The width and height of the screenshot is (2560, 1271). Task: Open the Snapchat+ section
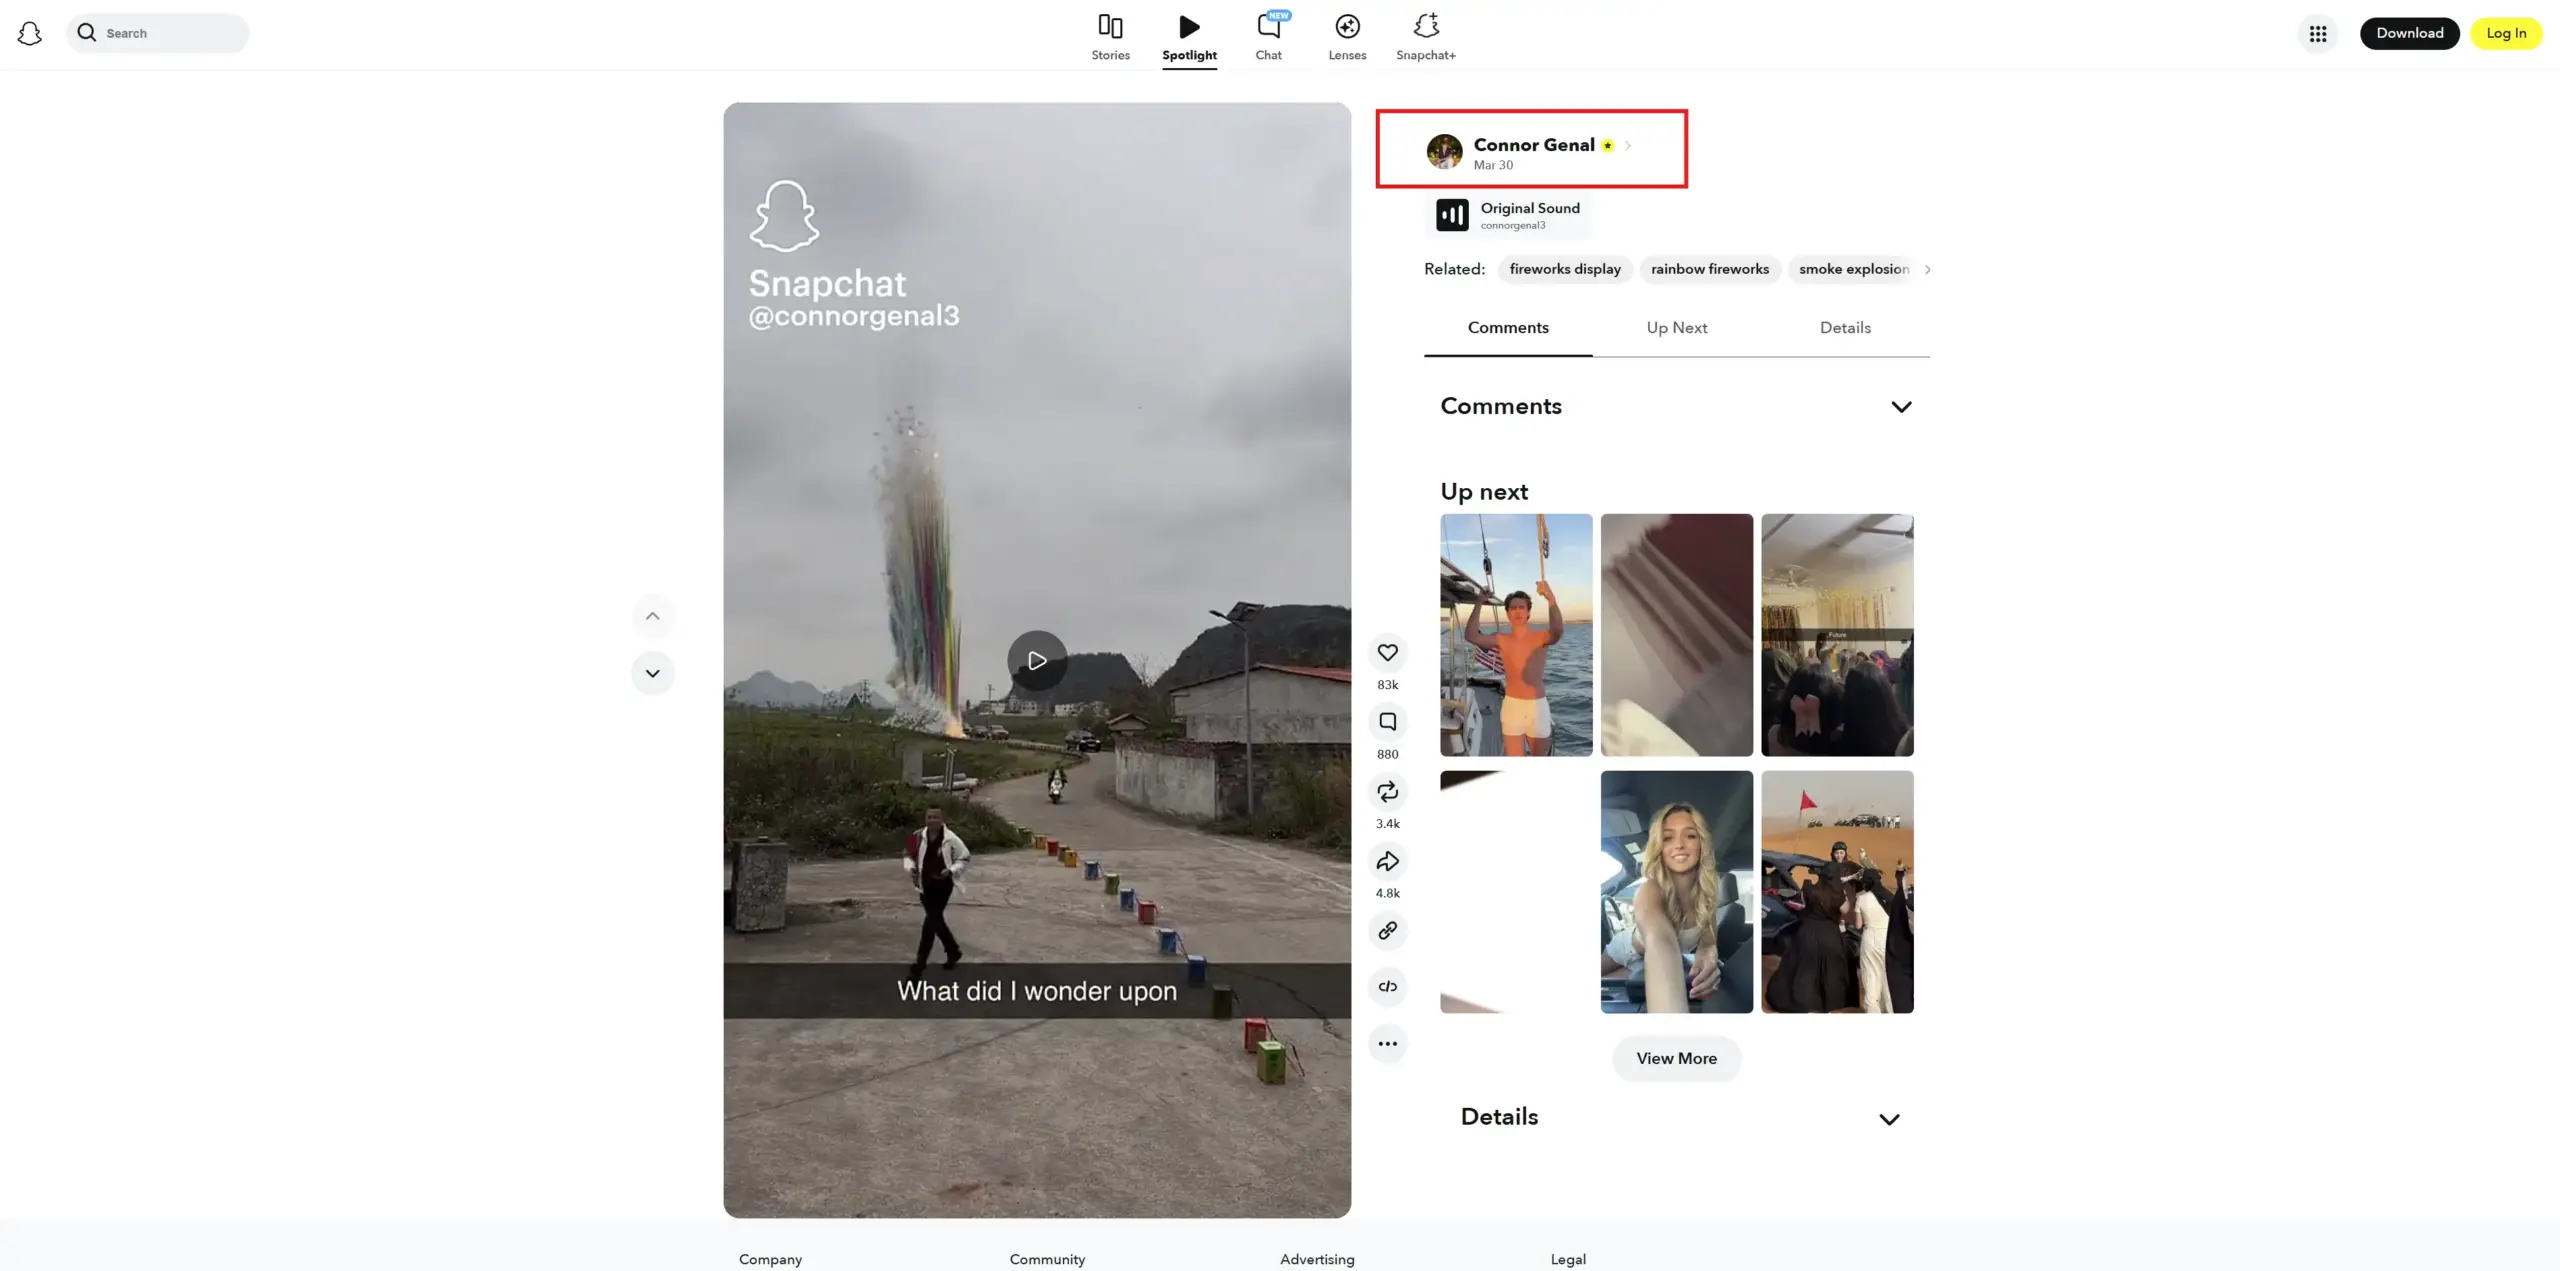click(x=1426, y=37)
